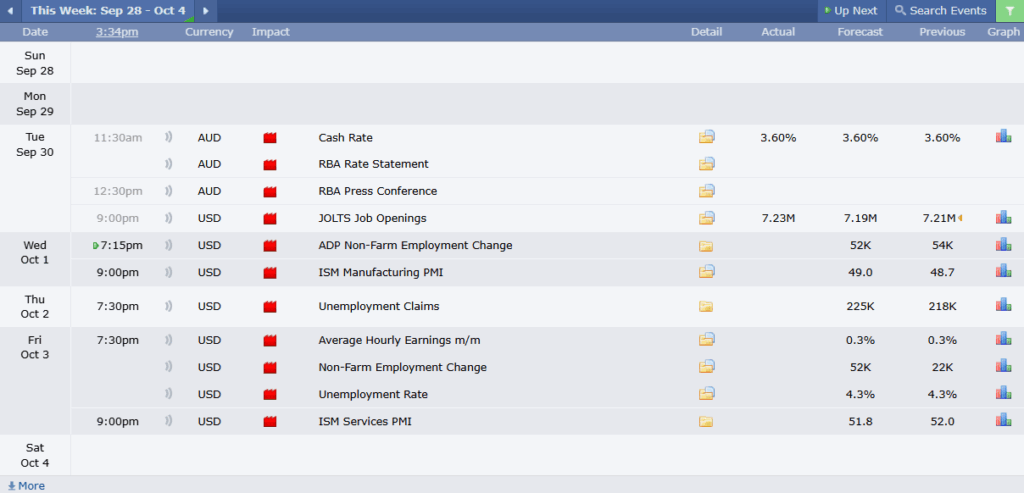
Task: Open graph for JOLTS Job Openings
Action: tap(1003, 218)
